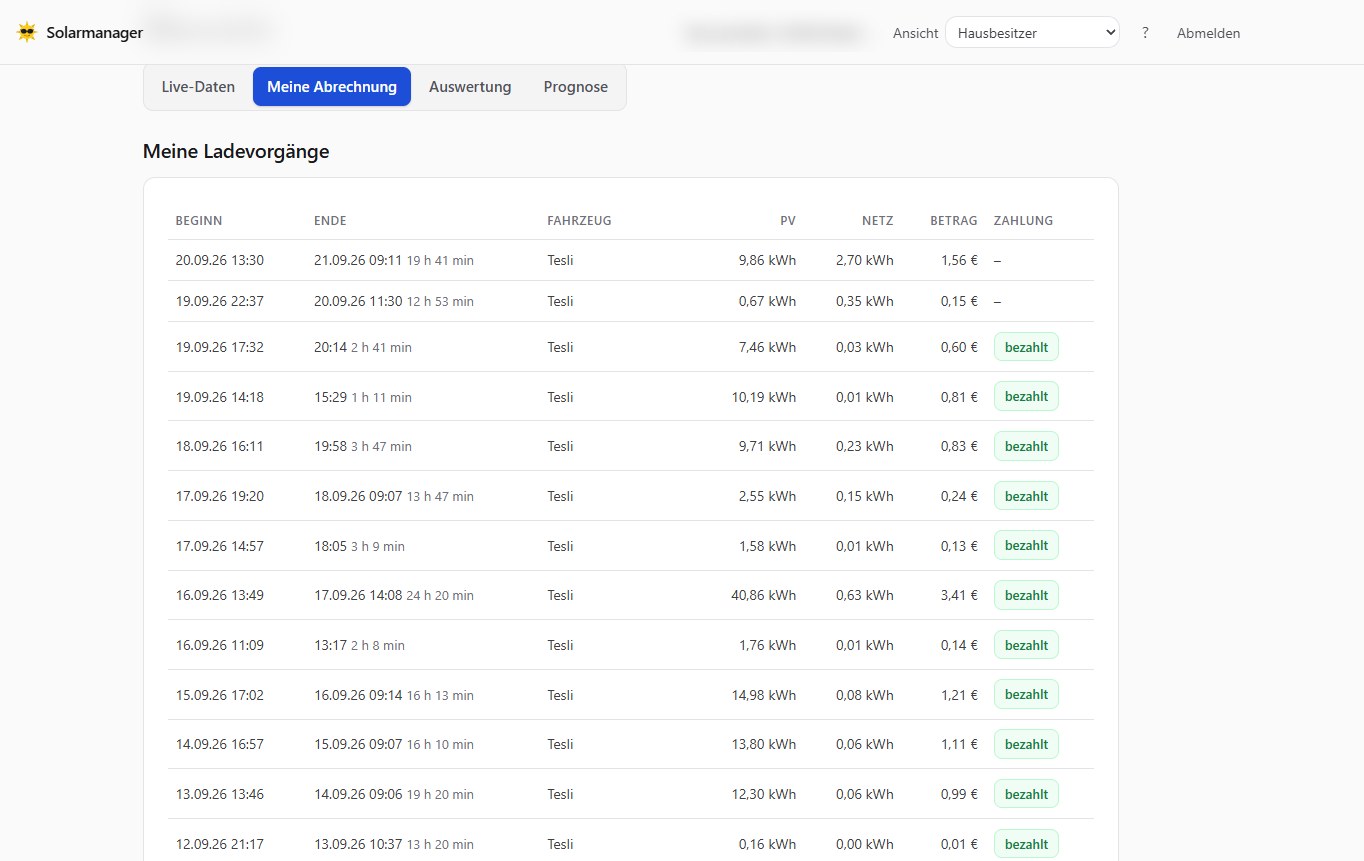Open the Auswertung tab

pos(470,87)
